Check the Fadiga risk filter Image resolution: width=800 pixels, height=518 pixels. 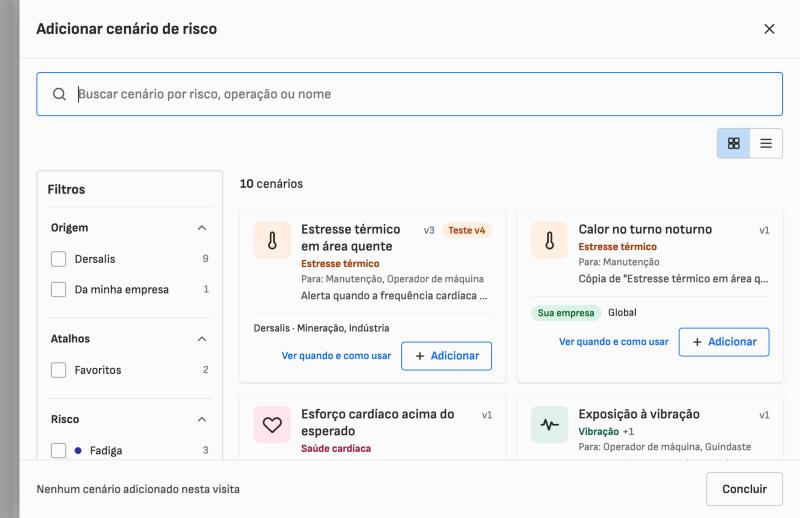click(x=59, y=451)
